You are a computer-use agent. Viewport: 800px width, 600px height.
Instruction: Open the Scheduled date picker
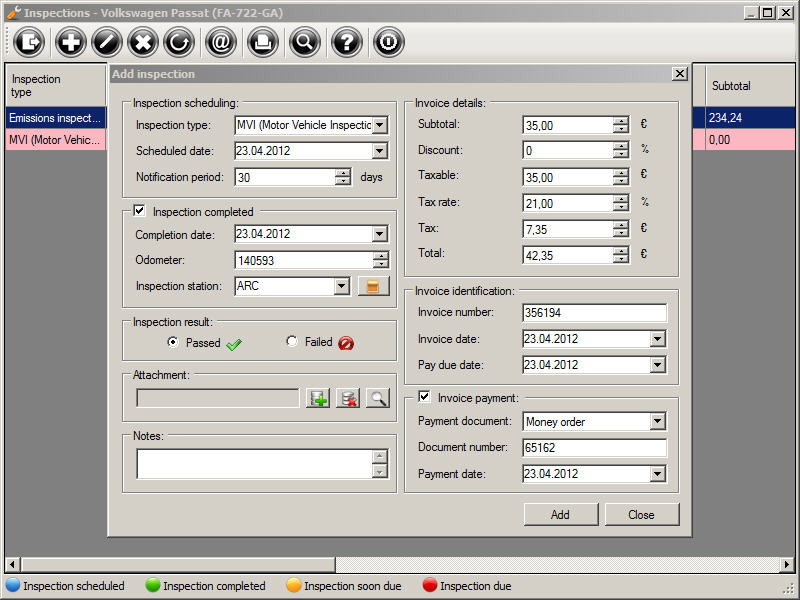click(x=379, y=151)
